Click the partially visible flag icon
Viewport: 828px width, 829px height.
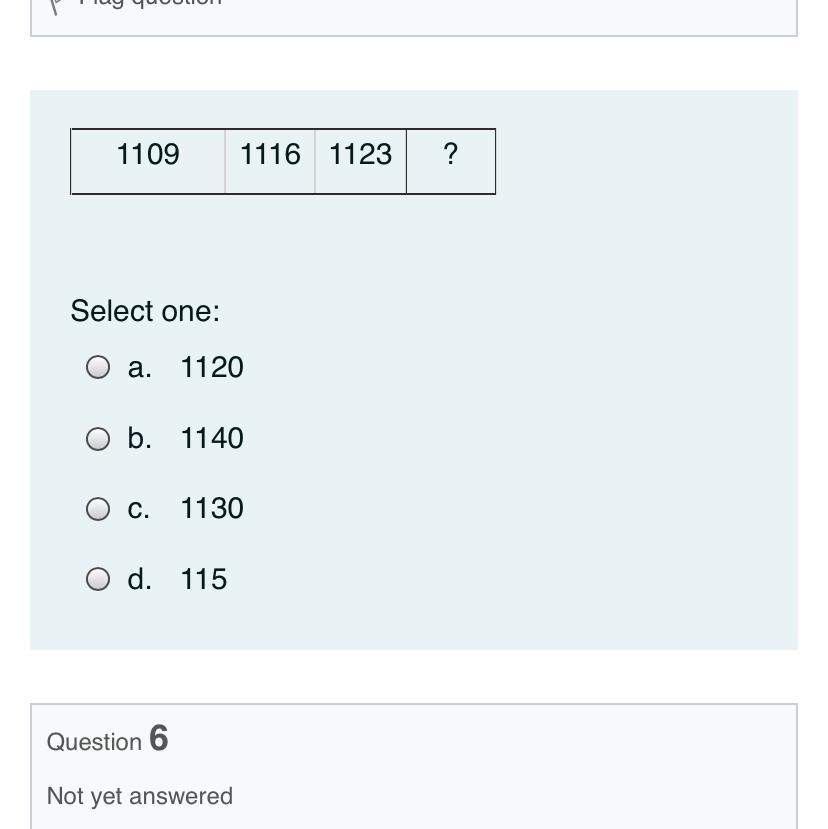[x=56, y=4]
